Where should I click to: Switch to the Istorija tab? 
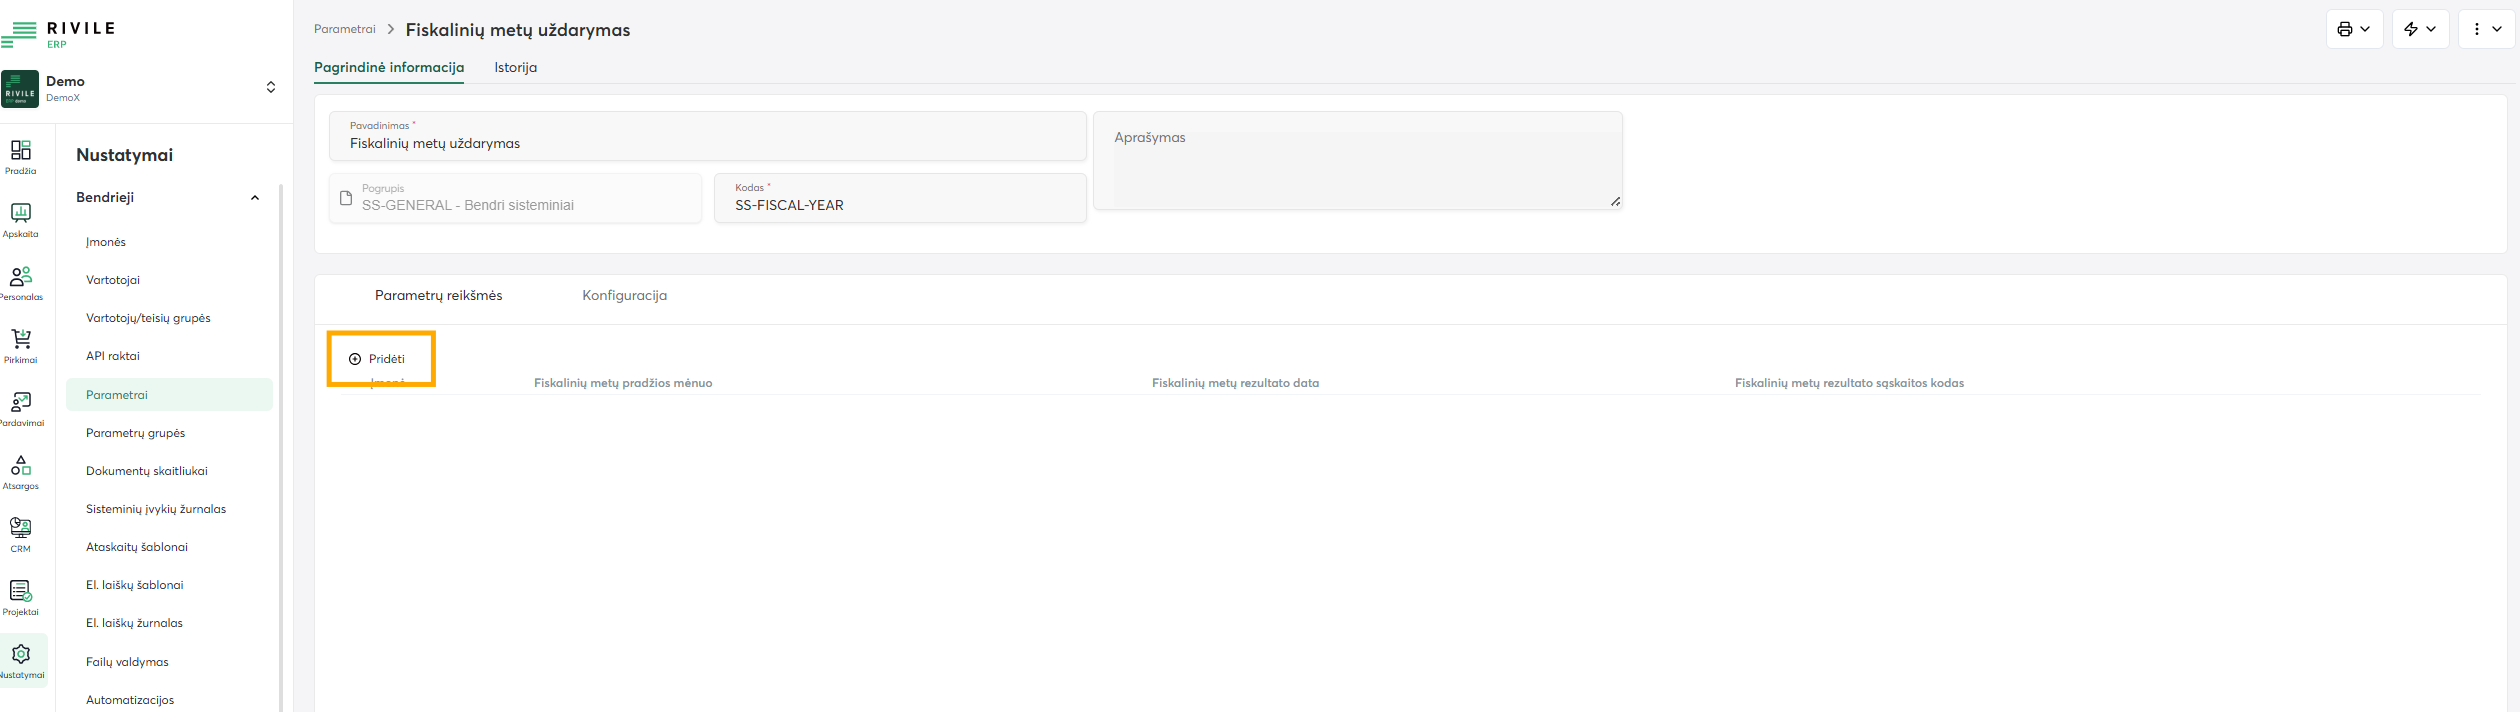(x=515, y=68)
